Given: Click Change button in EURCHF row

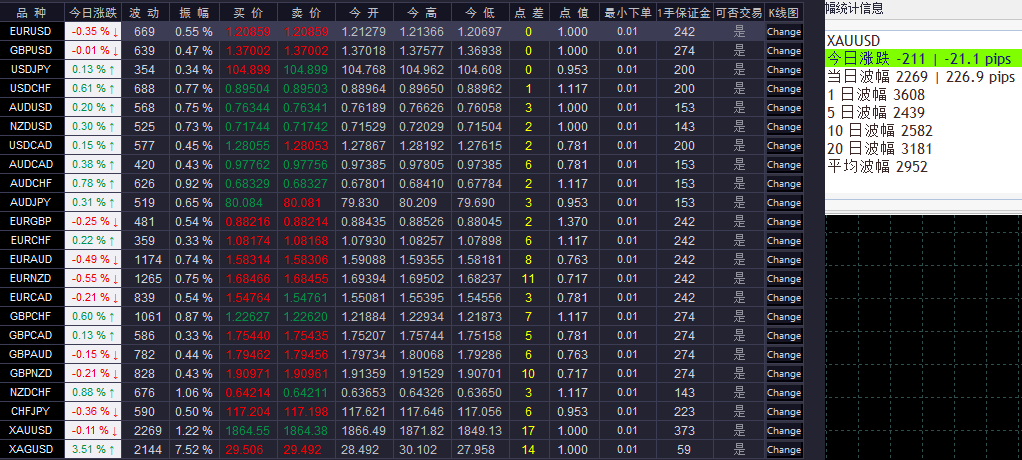Looking at the screenshot, I should pos(784,240).
